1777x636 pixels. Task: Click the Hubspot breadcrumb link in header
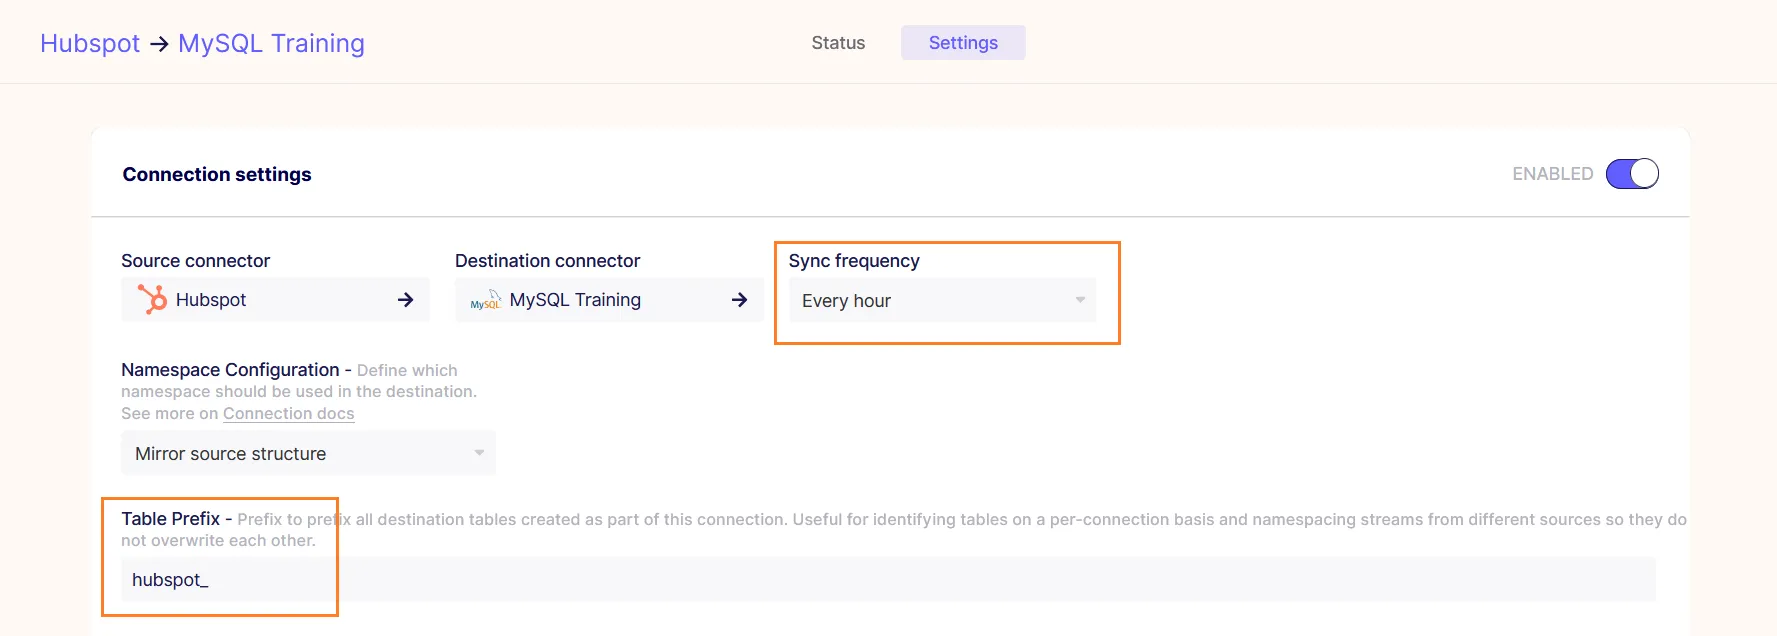point(90,44)
